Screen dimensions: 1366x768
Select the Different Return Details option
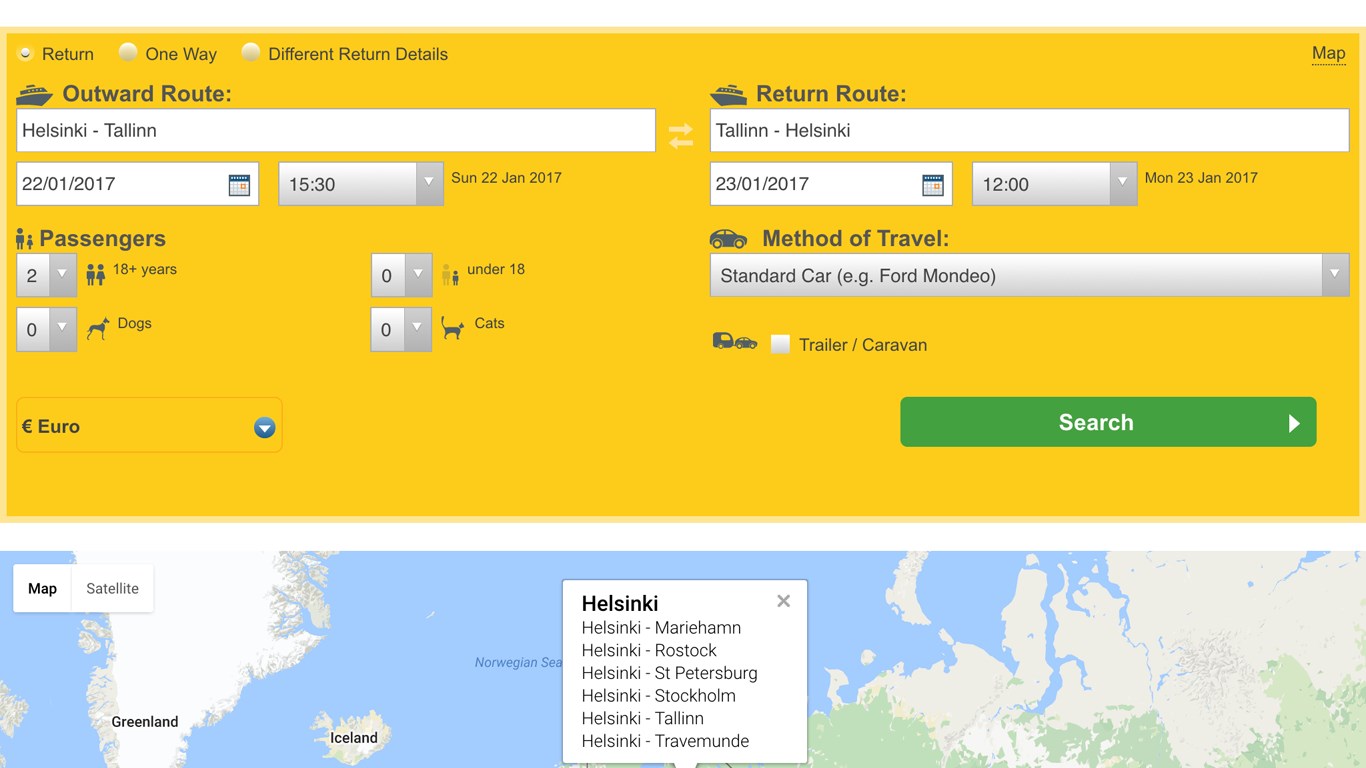[251, 53]
